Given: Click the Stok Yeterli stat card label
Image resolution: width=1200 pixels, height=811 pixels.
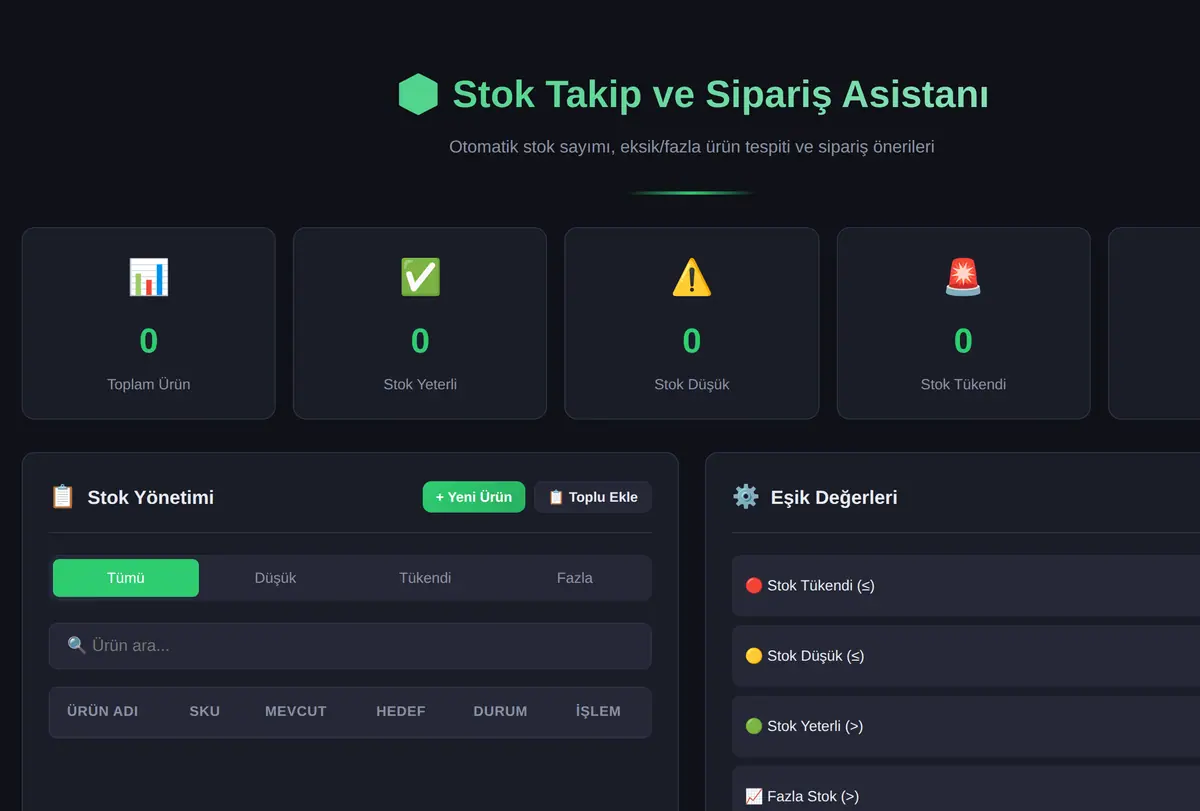Looking at the screenshot, I should coord(420,384).
